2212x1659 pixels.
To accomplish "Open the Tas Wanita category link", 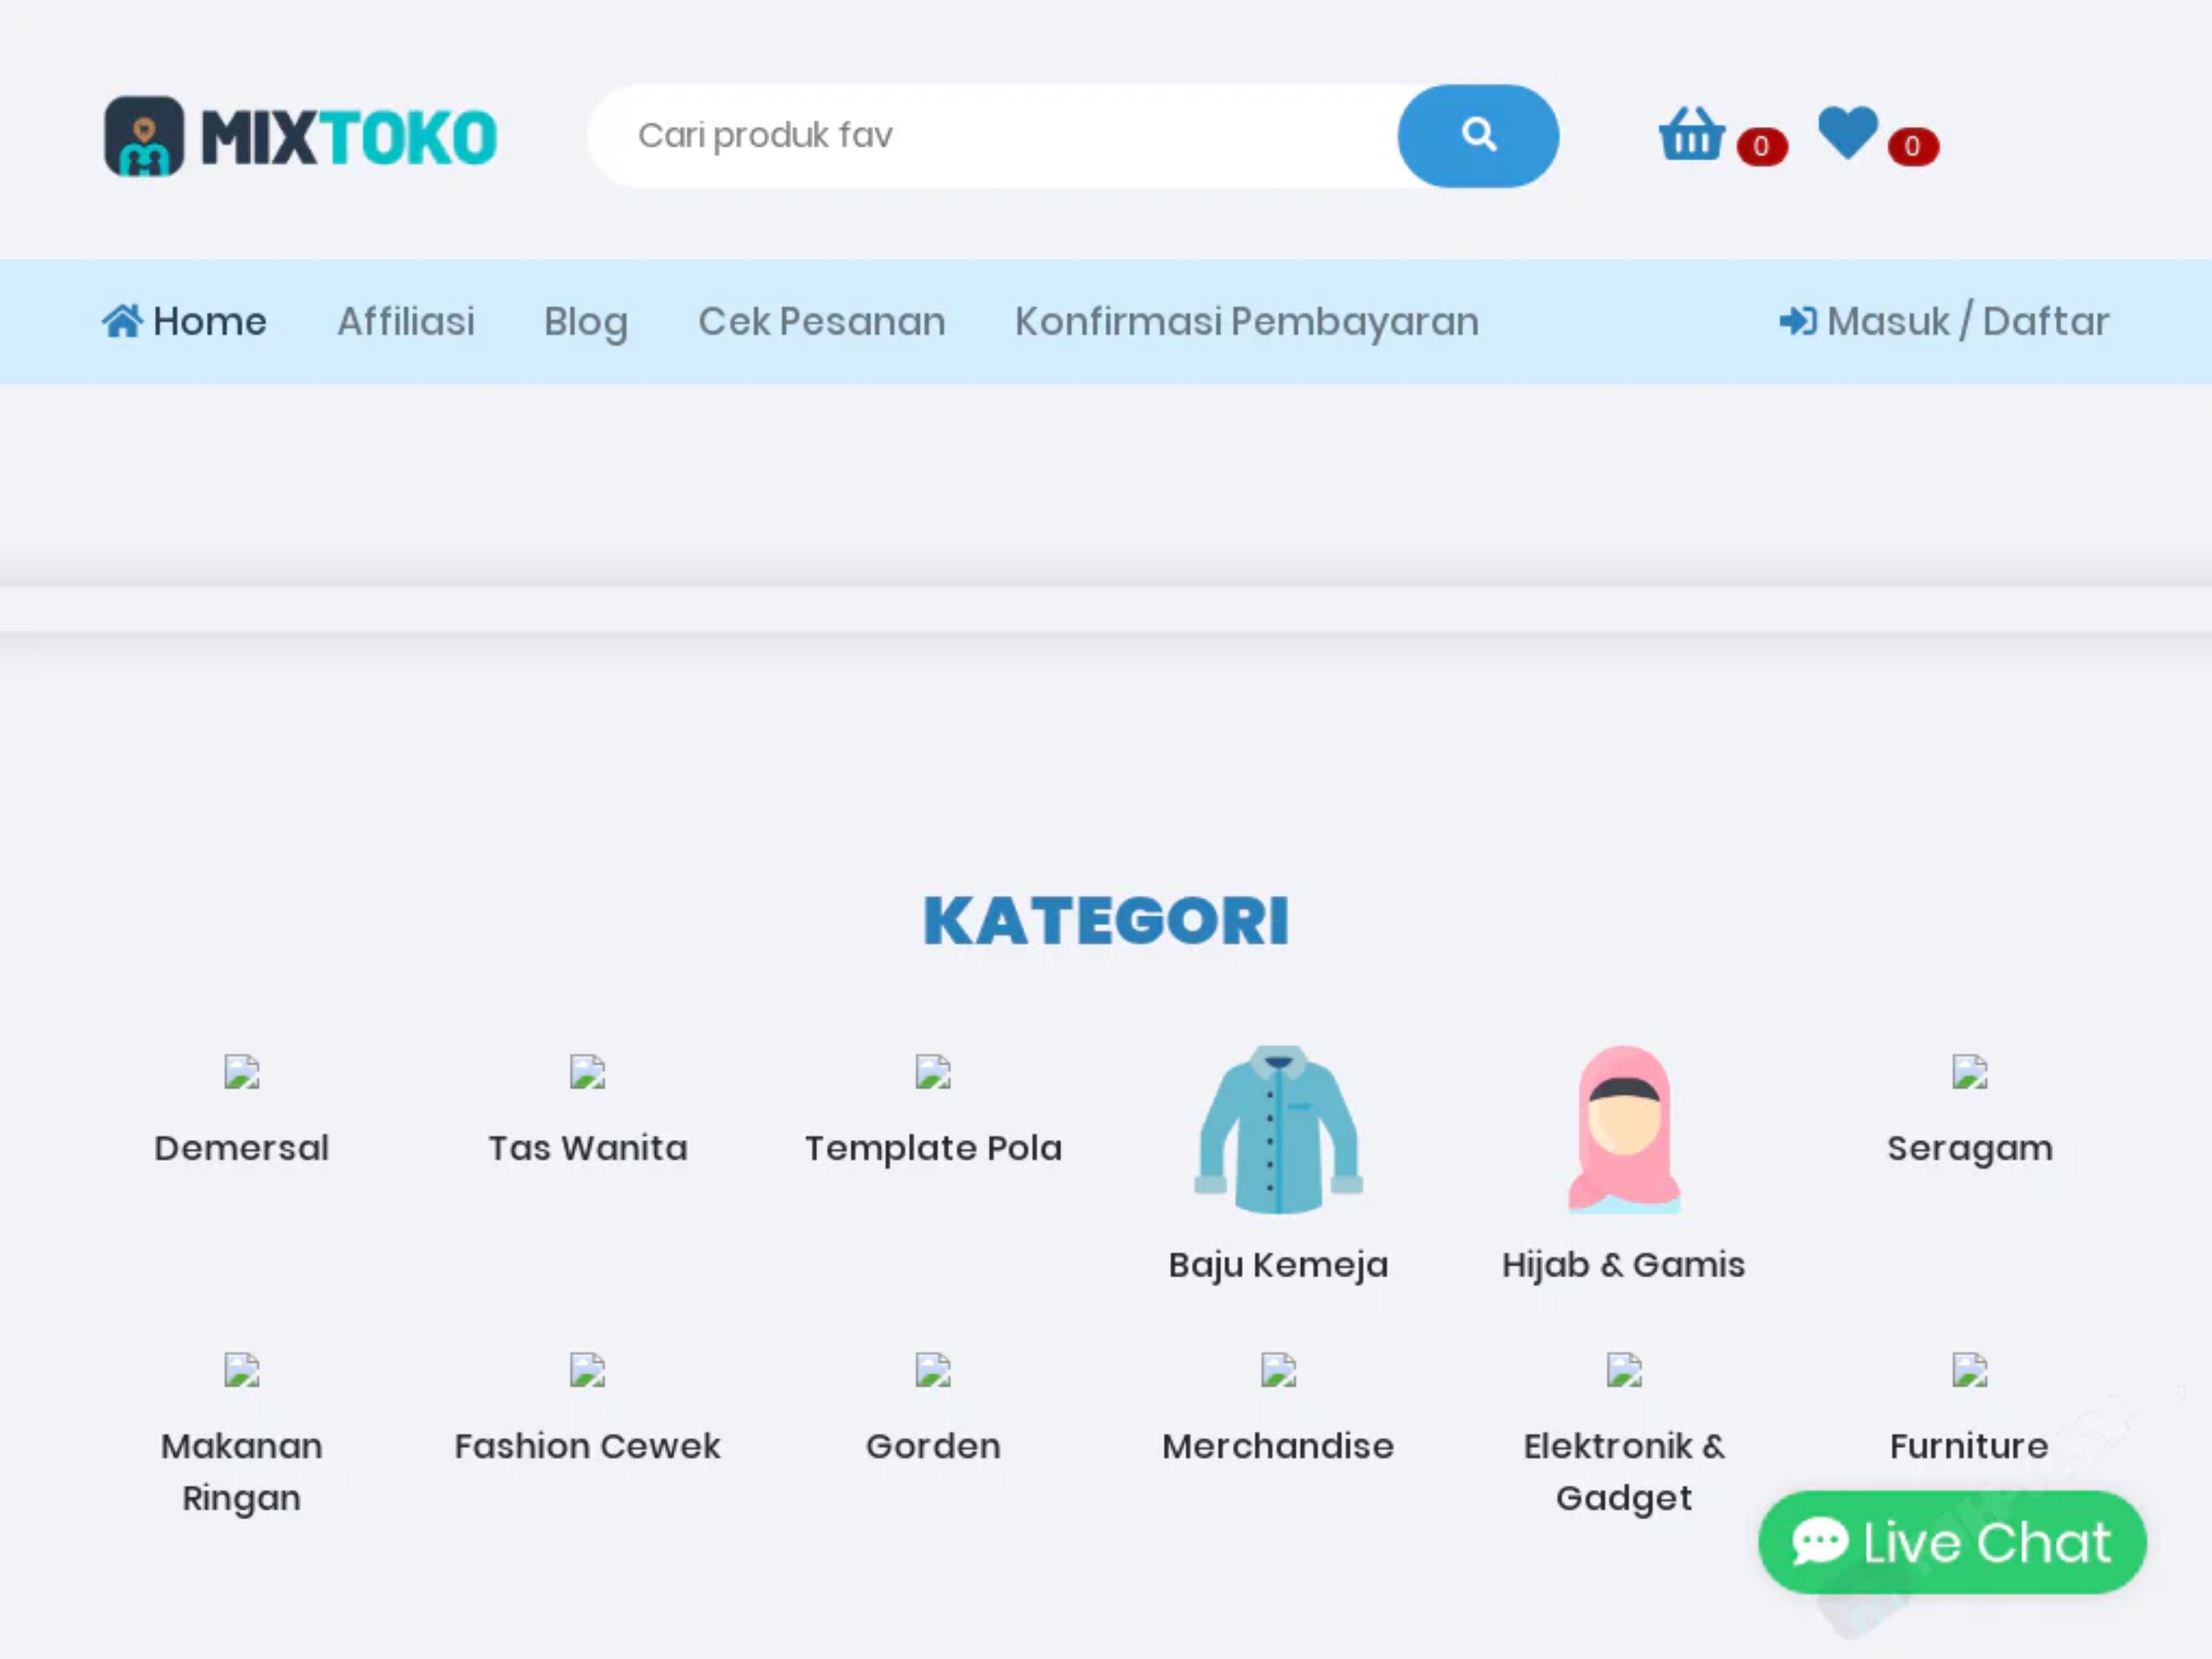I will pos(587,1147).
